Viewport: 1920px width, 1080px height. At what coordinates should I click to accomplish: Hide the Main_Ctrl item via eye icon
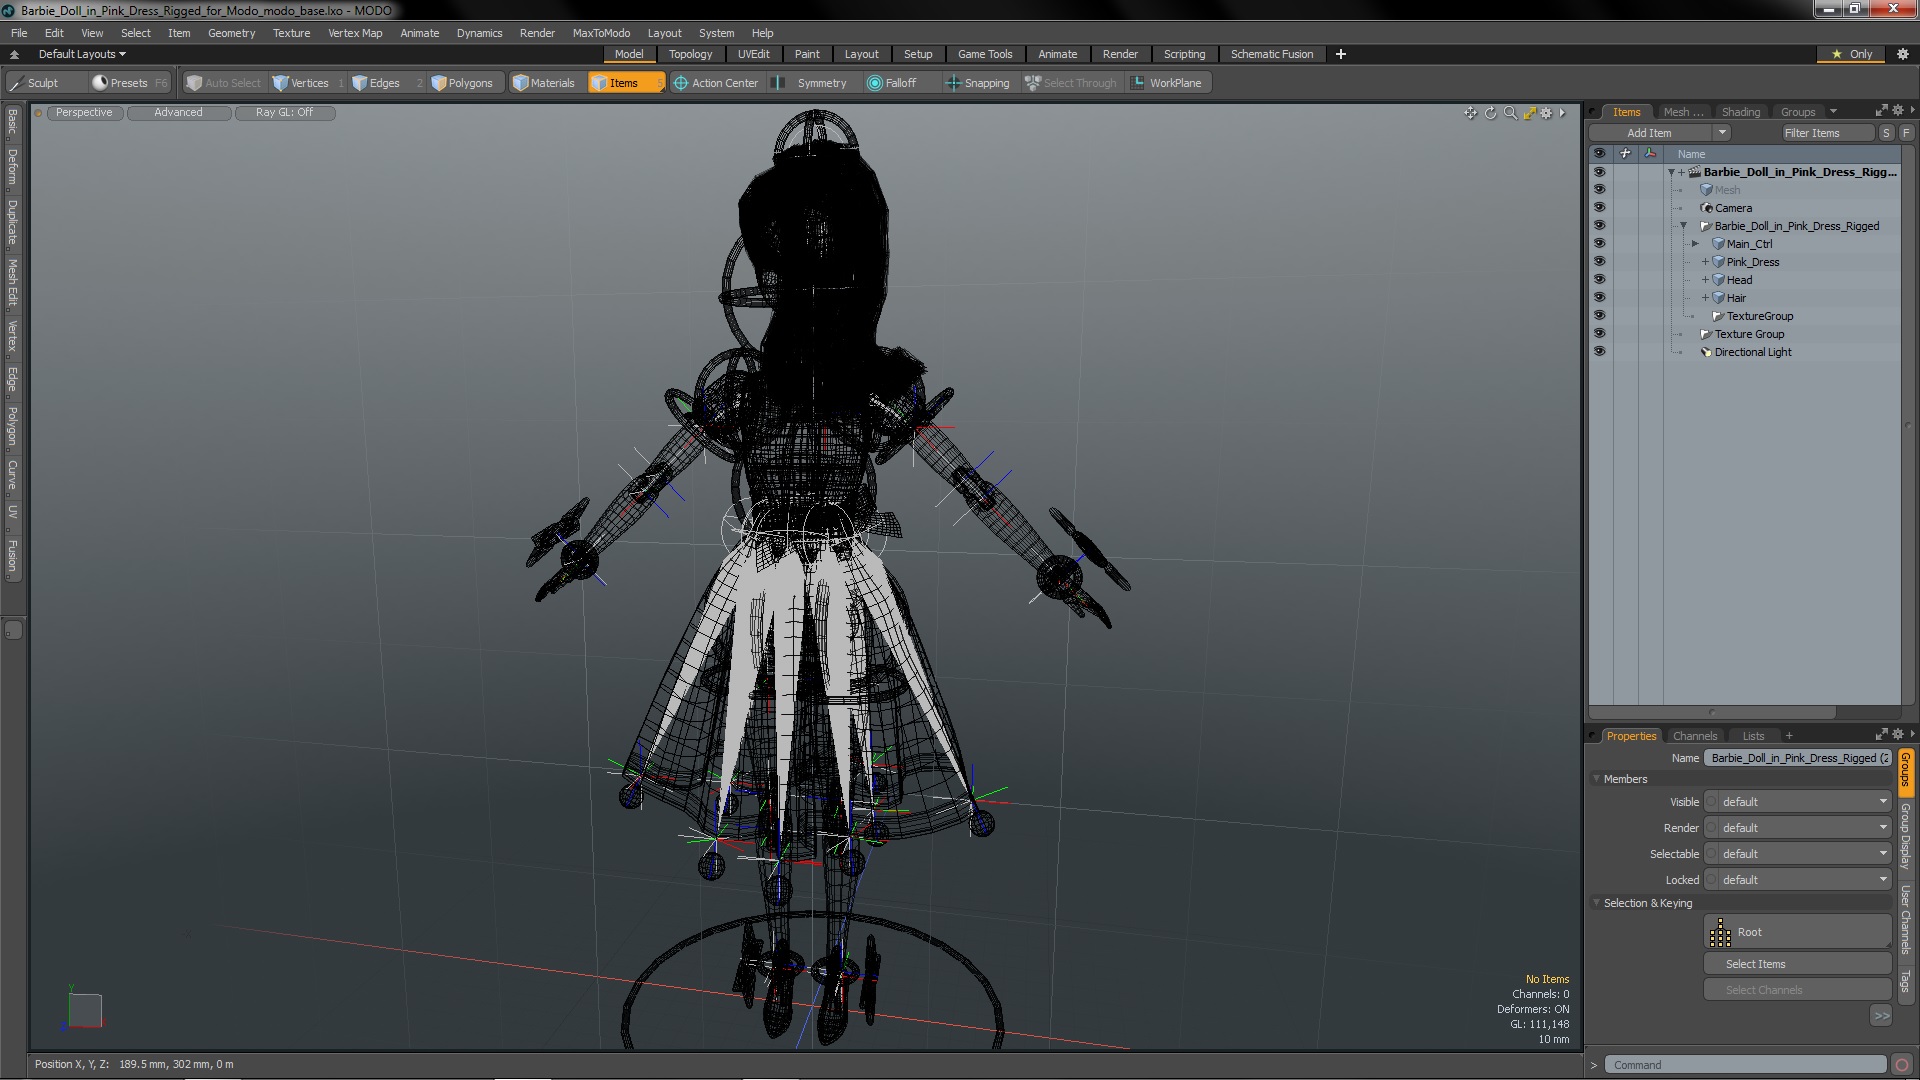click(x=1599, y=244)
